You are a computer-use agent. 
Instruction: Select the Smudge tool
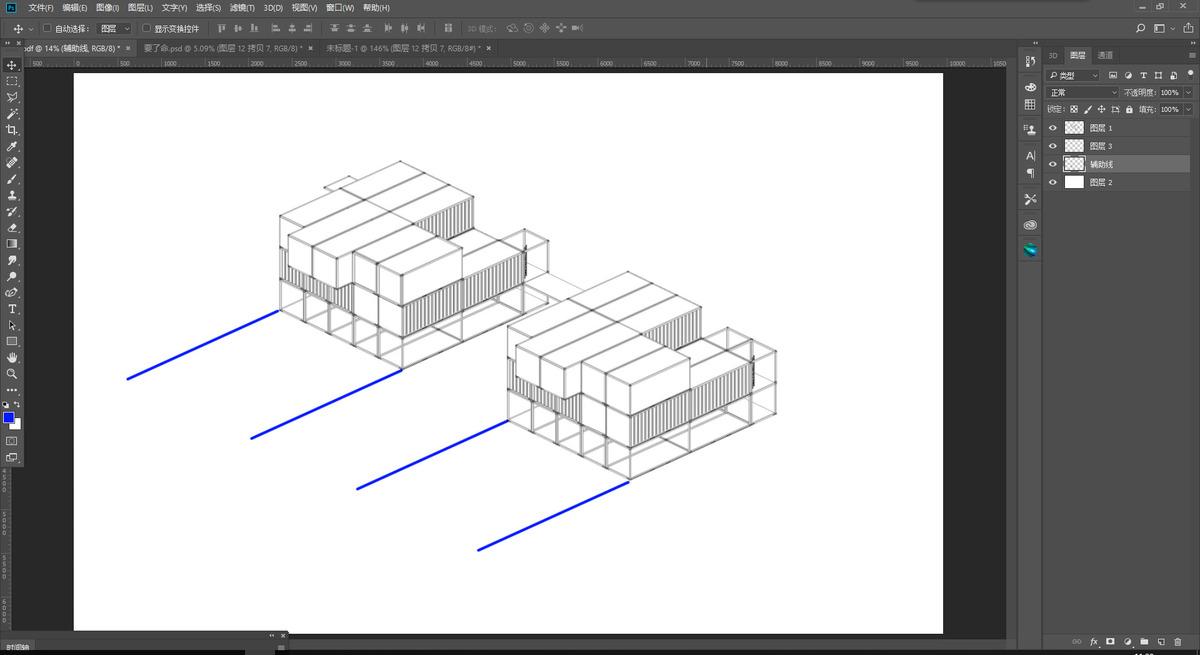pos(12,260)
